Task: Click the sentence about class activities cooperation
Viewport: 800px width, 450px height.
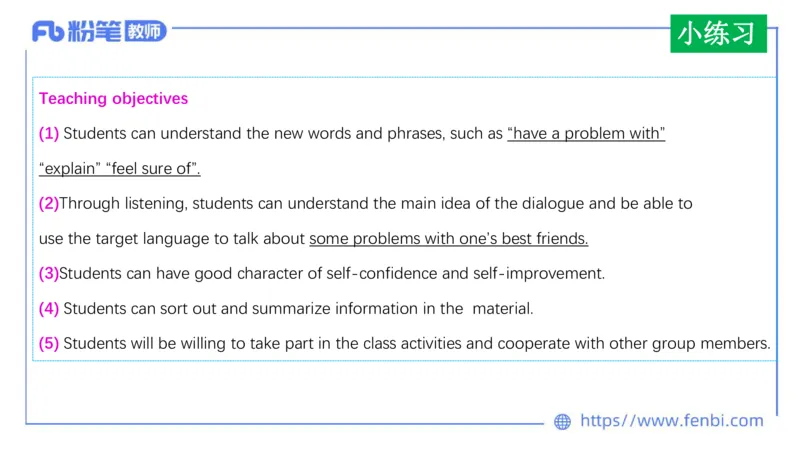Action: click(416, 344)
